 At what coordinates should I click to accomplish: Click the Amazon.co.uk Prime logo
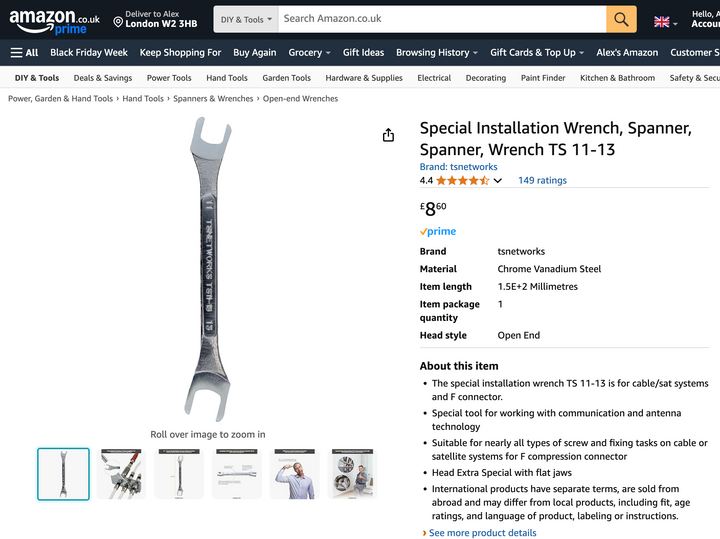pyautogui.click(x=55, y=21)
